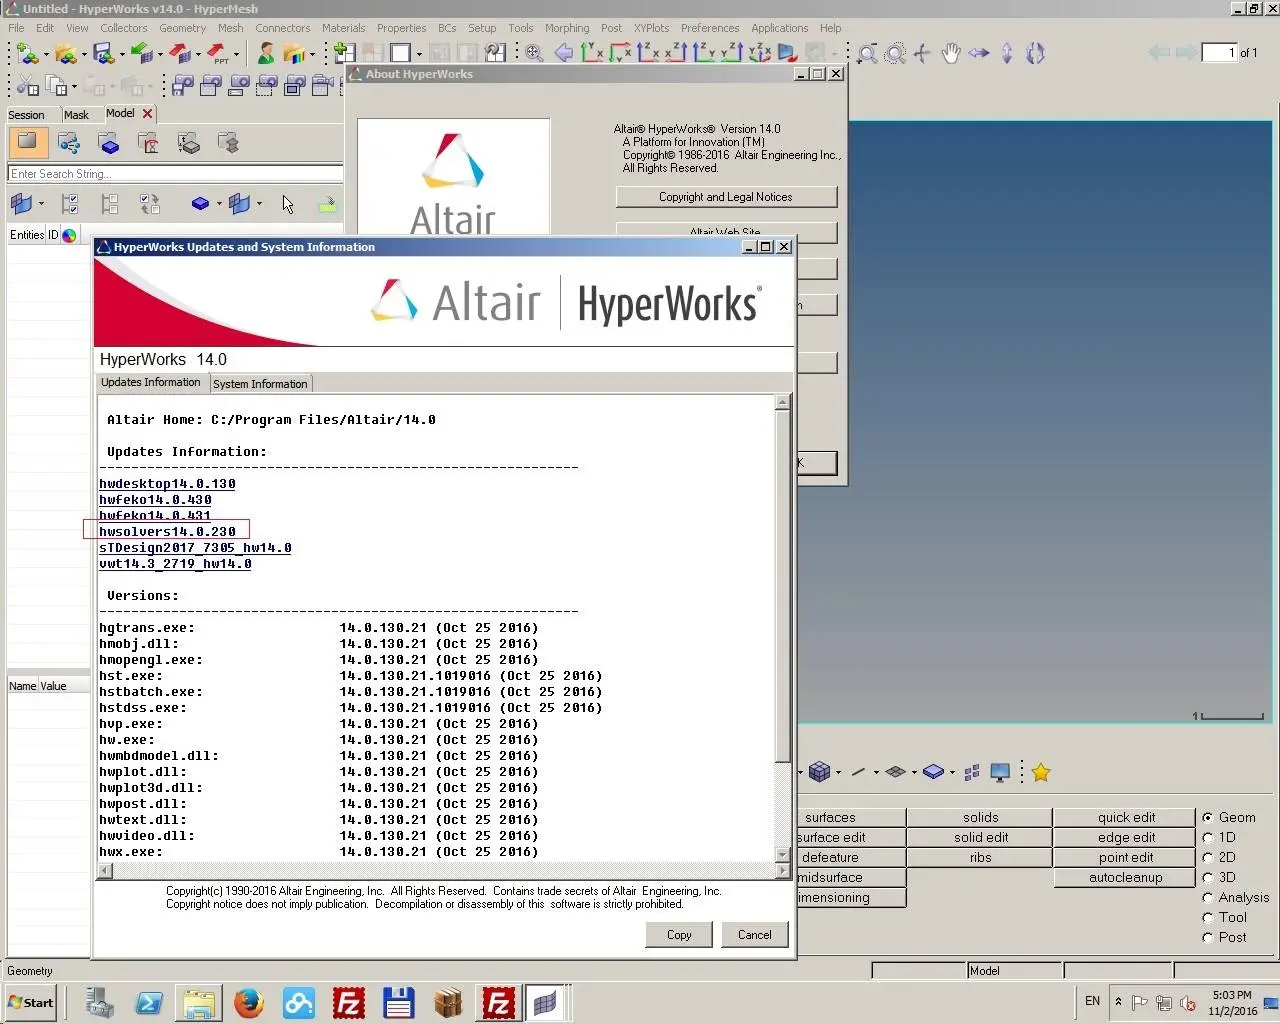Select the Component View blue box icon
Screen dimensions: 1280x1024
(x=109, y=143)
